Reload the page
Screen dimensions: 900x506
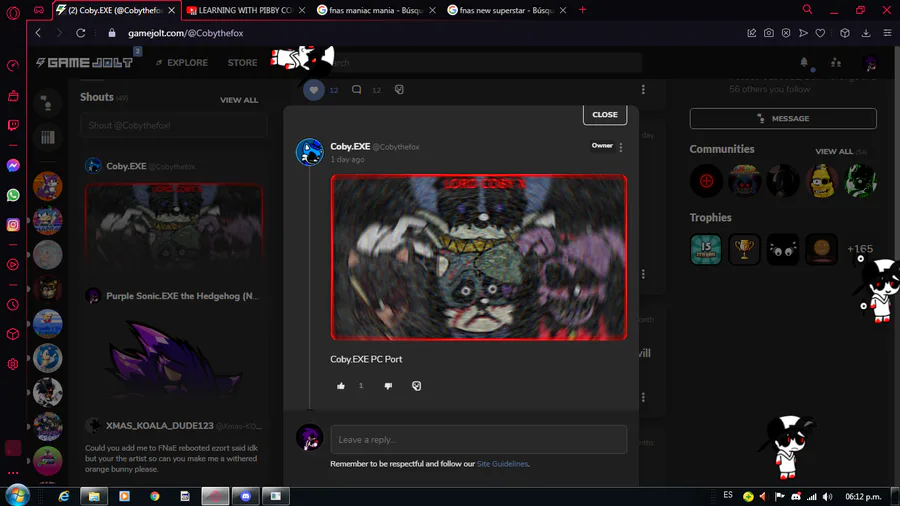[81, 33]
